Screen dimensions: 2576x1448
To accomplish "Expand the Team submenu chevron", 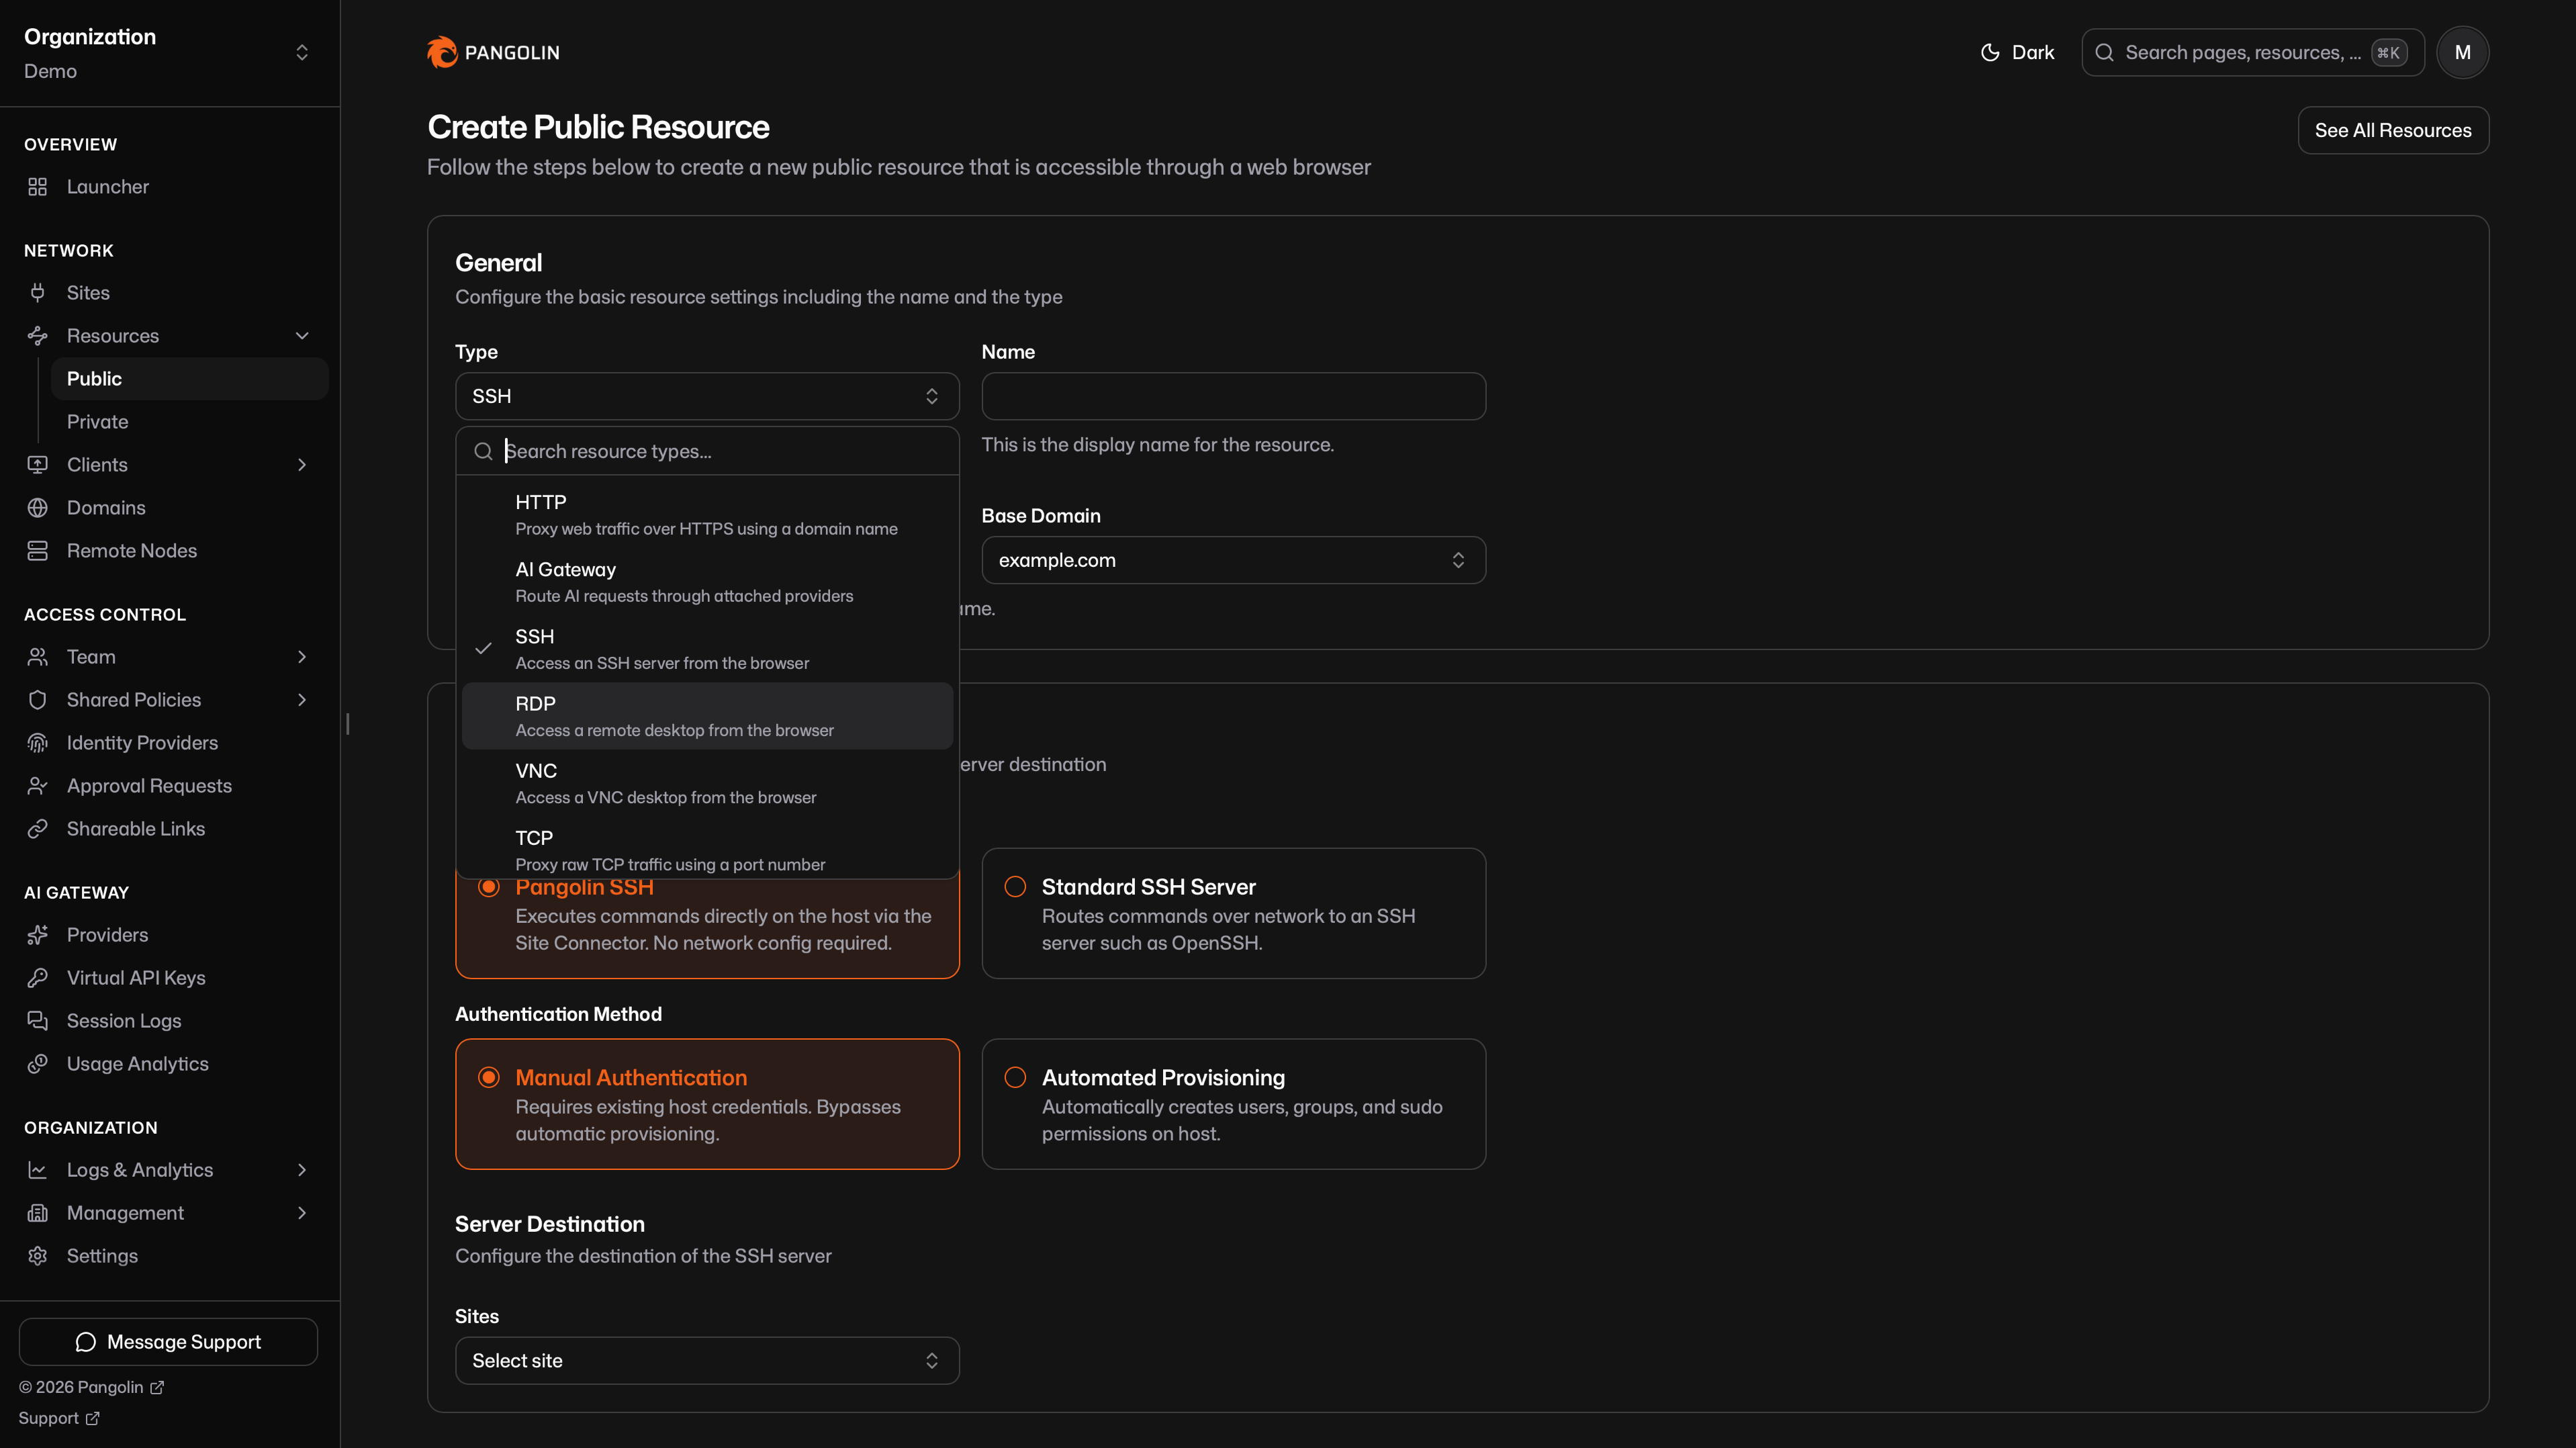I will pyautogui.click(x=302, y=657).
